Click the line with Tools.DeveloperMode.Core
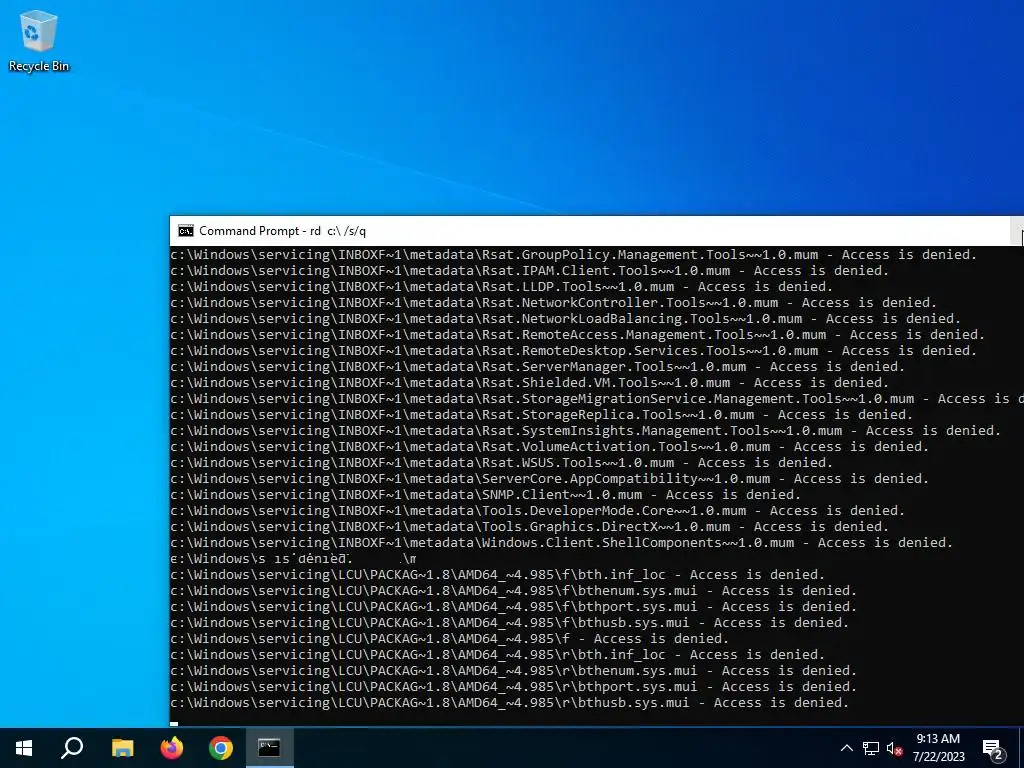 (x=537, y=511)
